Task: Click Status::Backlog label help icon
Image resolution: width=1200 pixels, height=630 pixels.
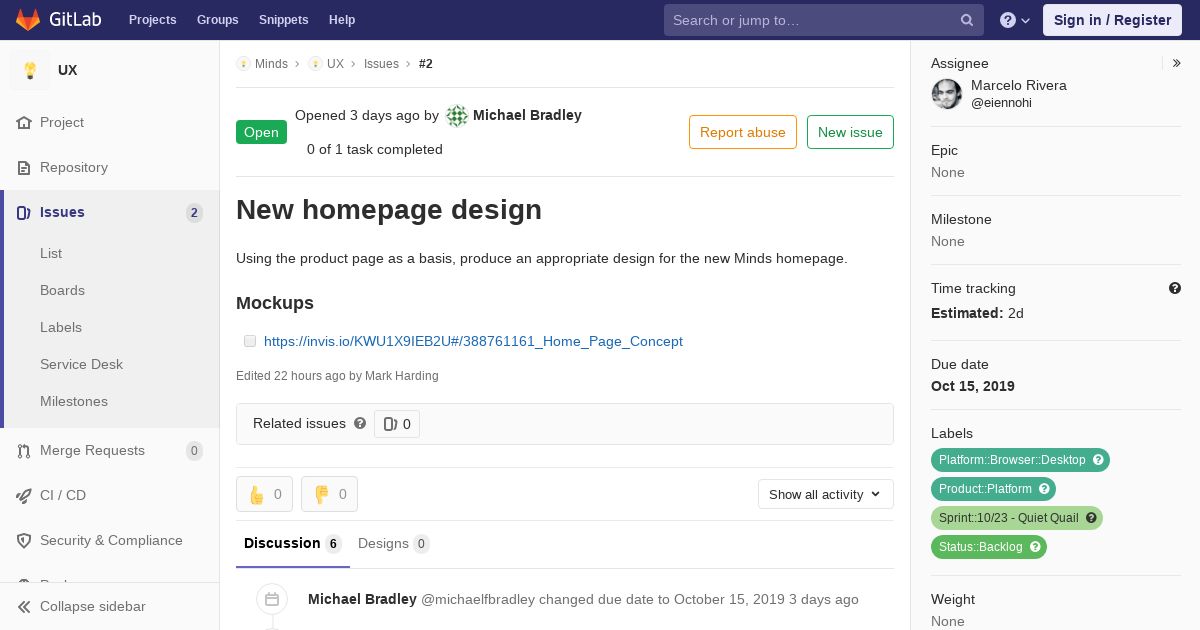Action: tap(1036, 547)
